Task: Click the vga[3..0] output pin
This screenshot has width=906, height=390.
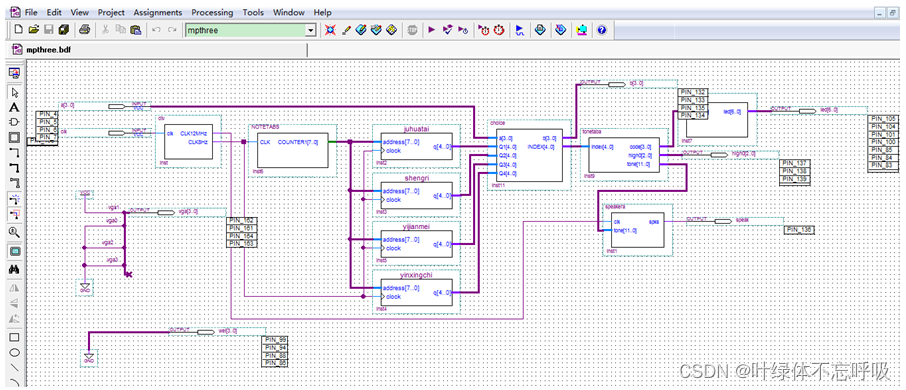Action: pyautogui.click(x=166, y=212)
